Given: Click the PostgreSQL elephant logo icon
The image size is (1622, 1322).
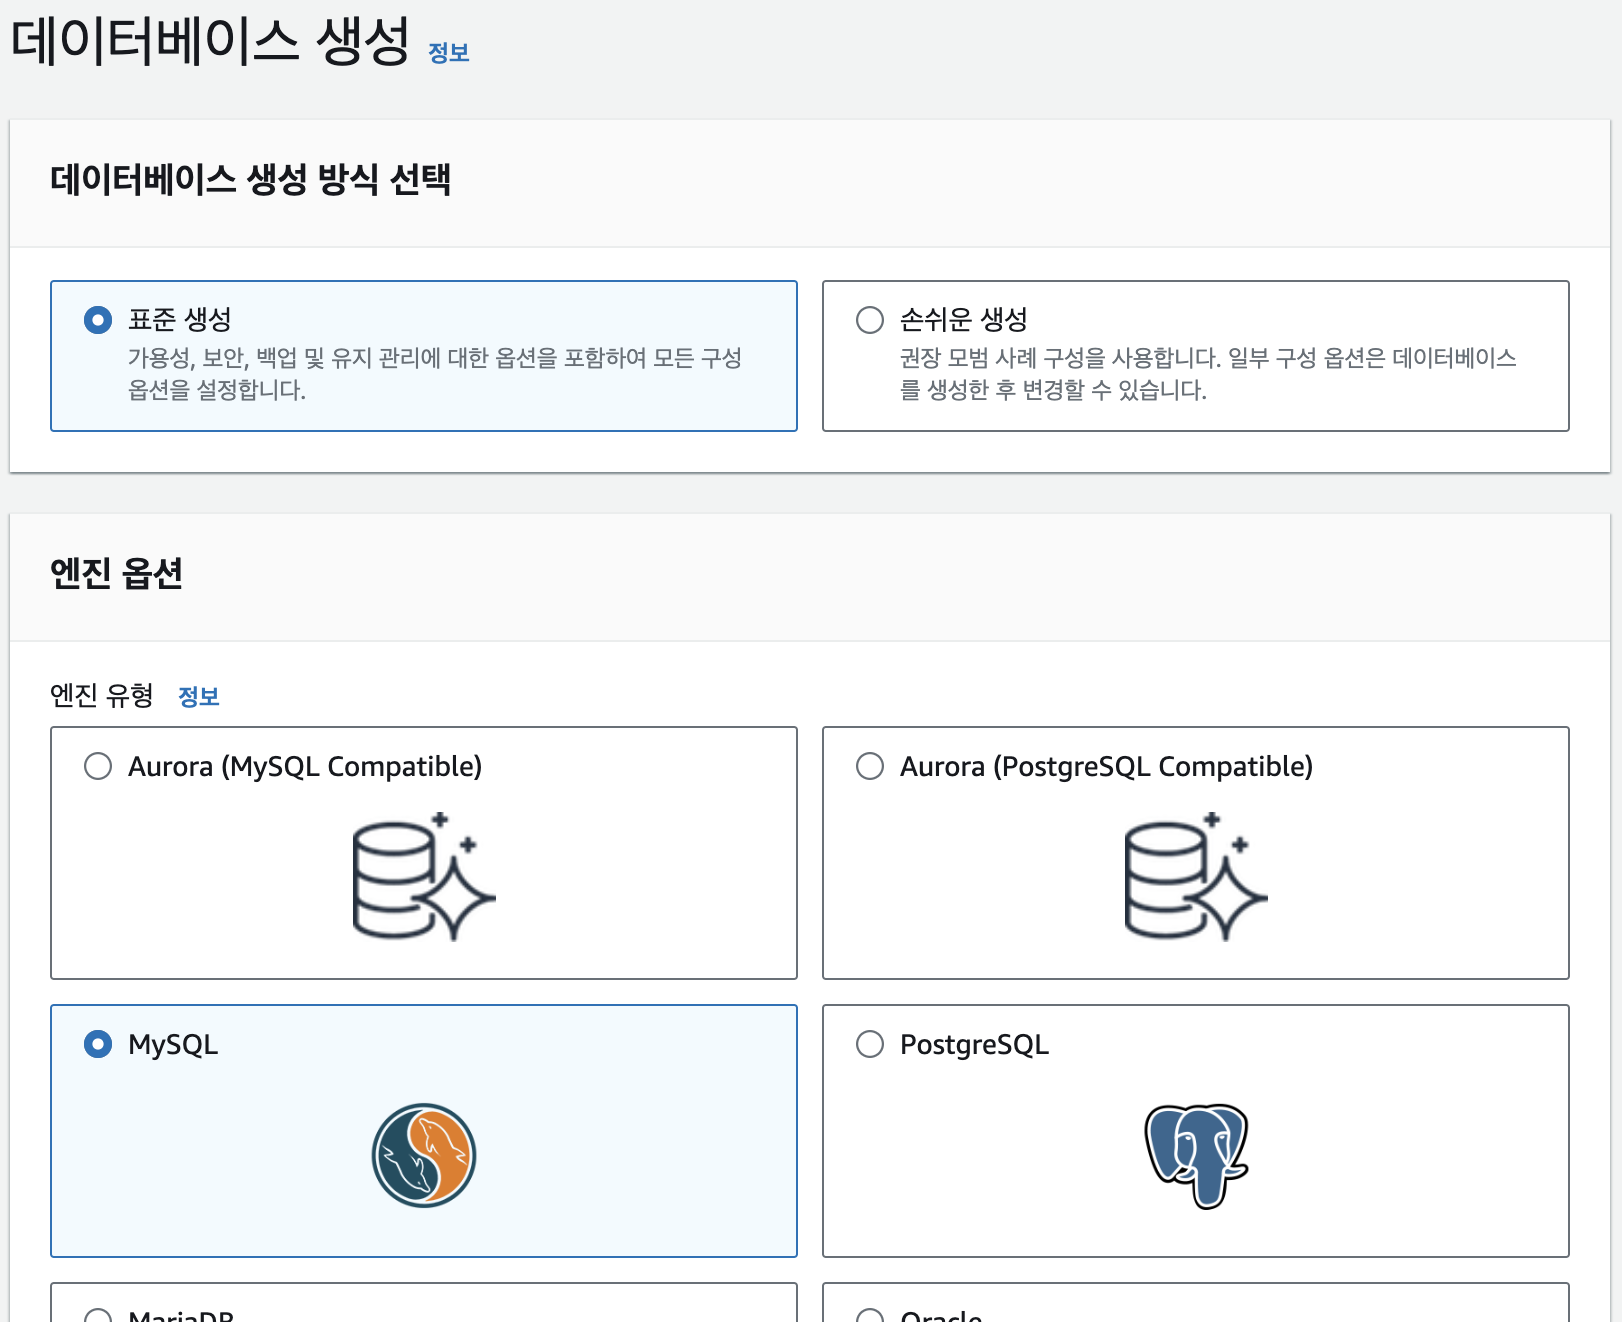Looking at the screenshot, I should click(1196, 1156).
